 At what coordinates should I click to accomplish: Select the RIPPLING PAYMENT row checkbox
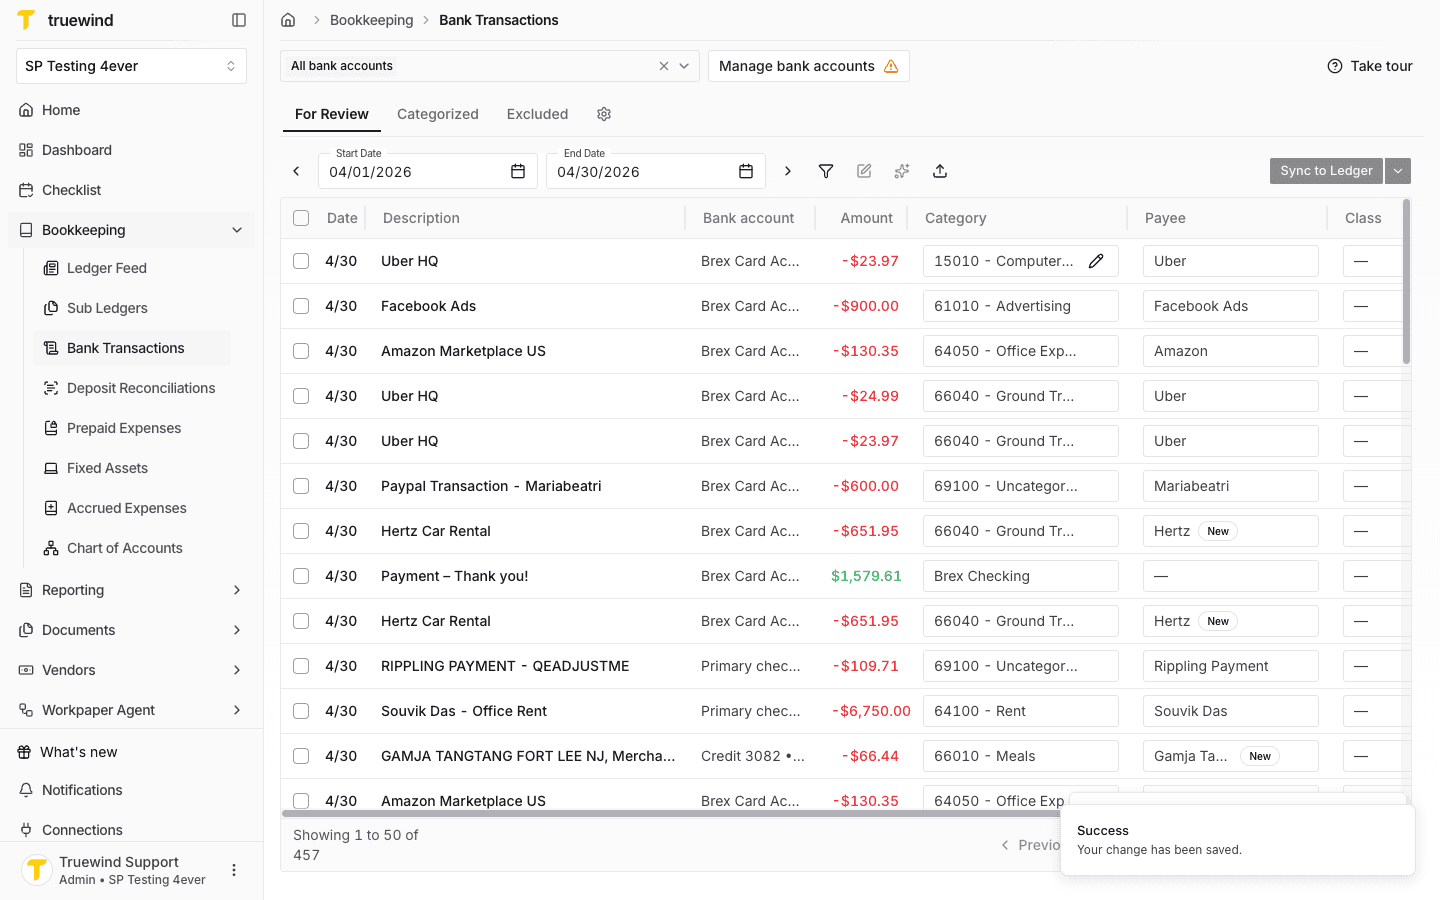pyautogui.click(x=301, y=666)
